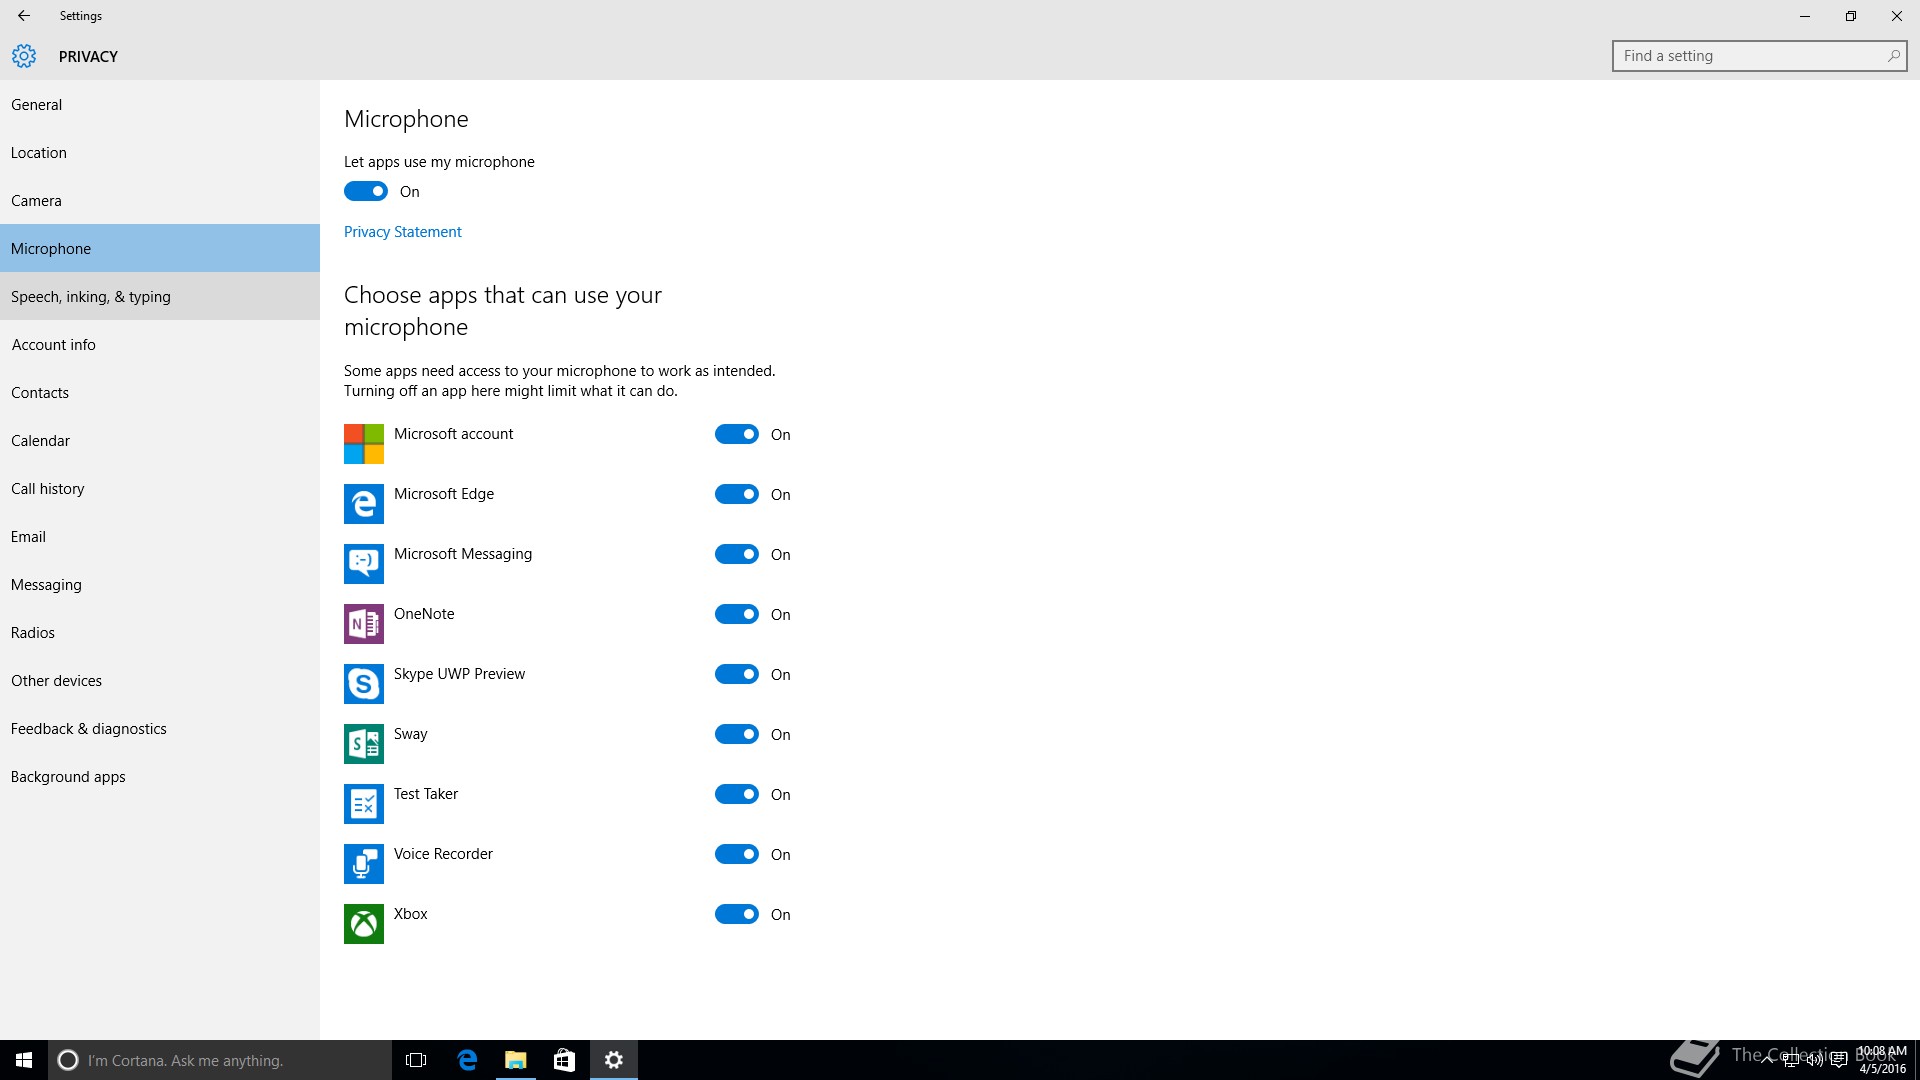Viewport: 1920px width, 1080px height.
Task: Click the volume tray icon
Action: [1814, 1060]
